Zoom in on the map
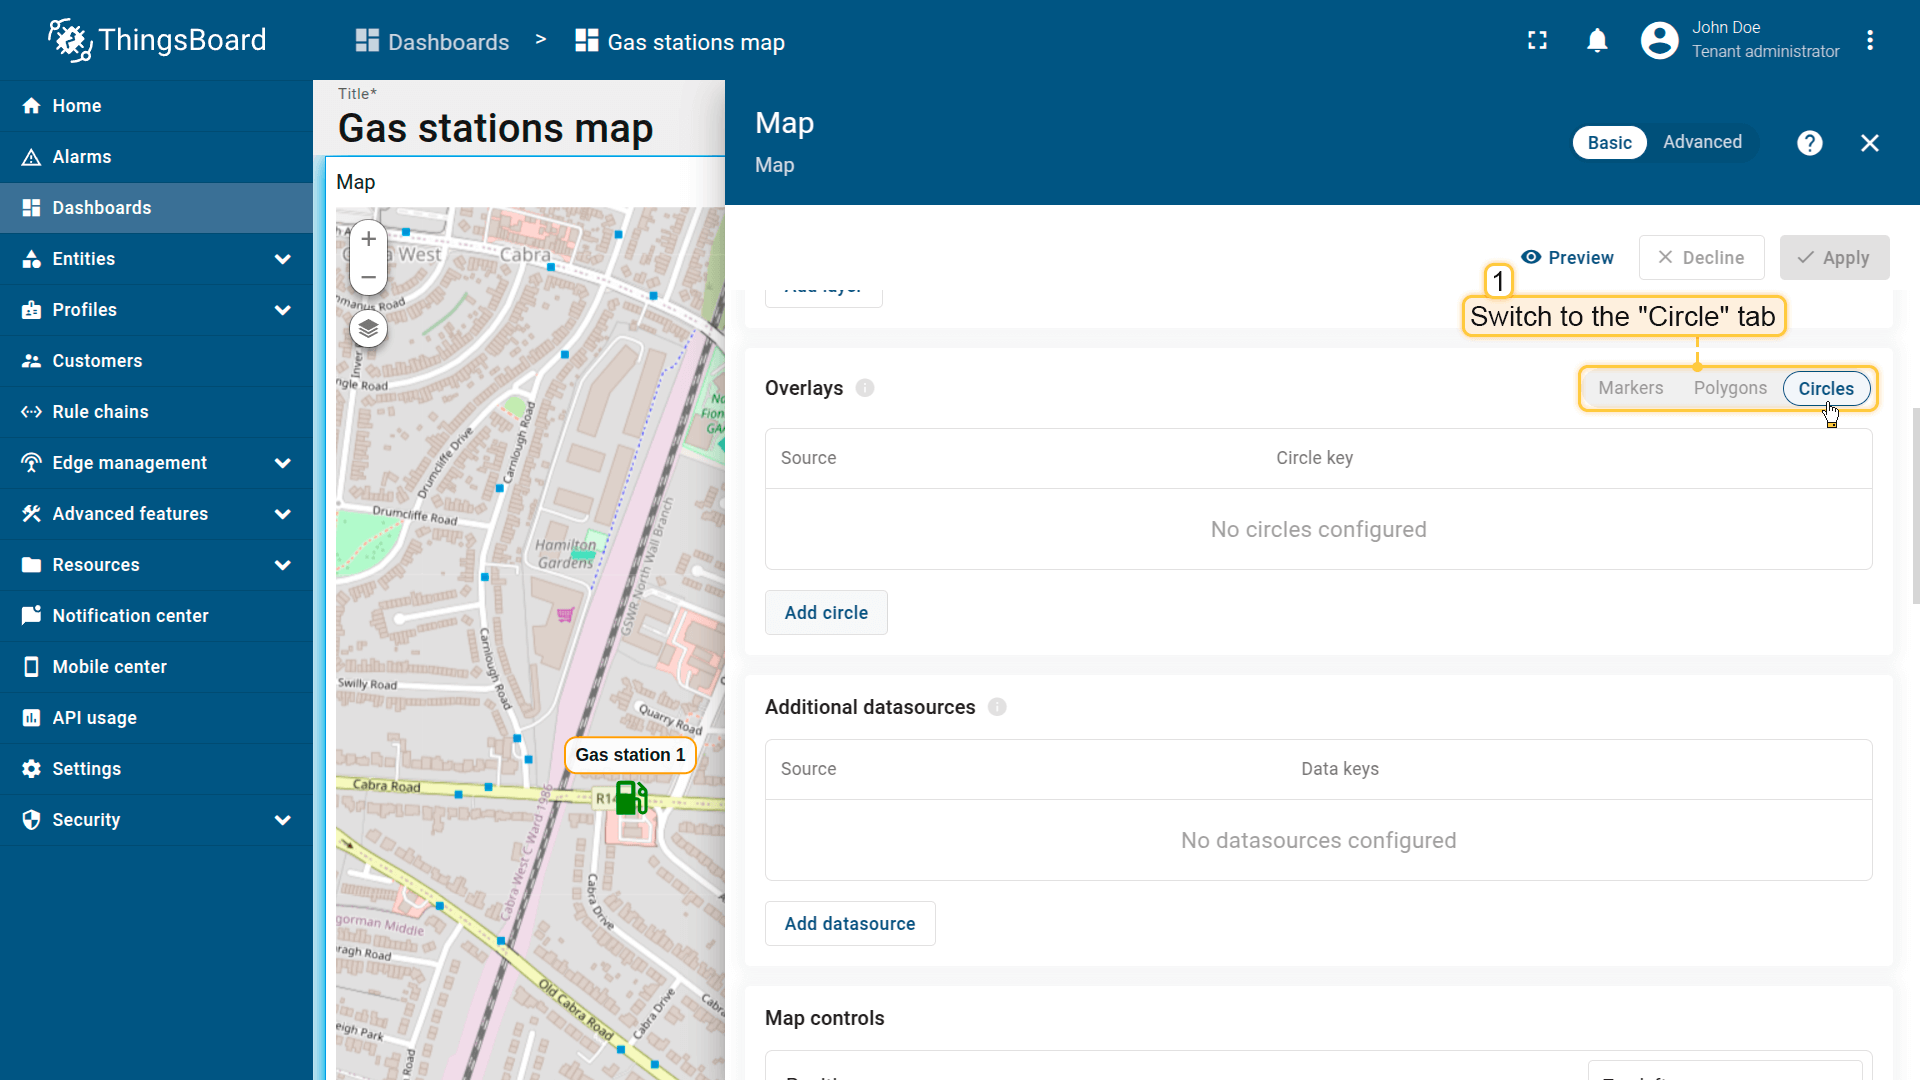Screen dimensions: 1920x1080 (368, 239)
